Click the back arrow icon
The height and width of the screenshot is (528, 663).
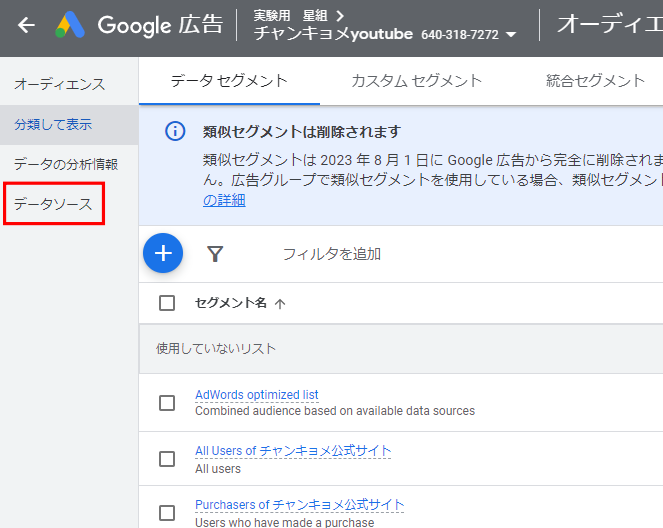[x=26, y=26]
